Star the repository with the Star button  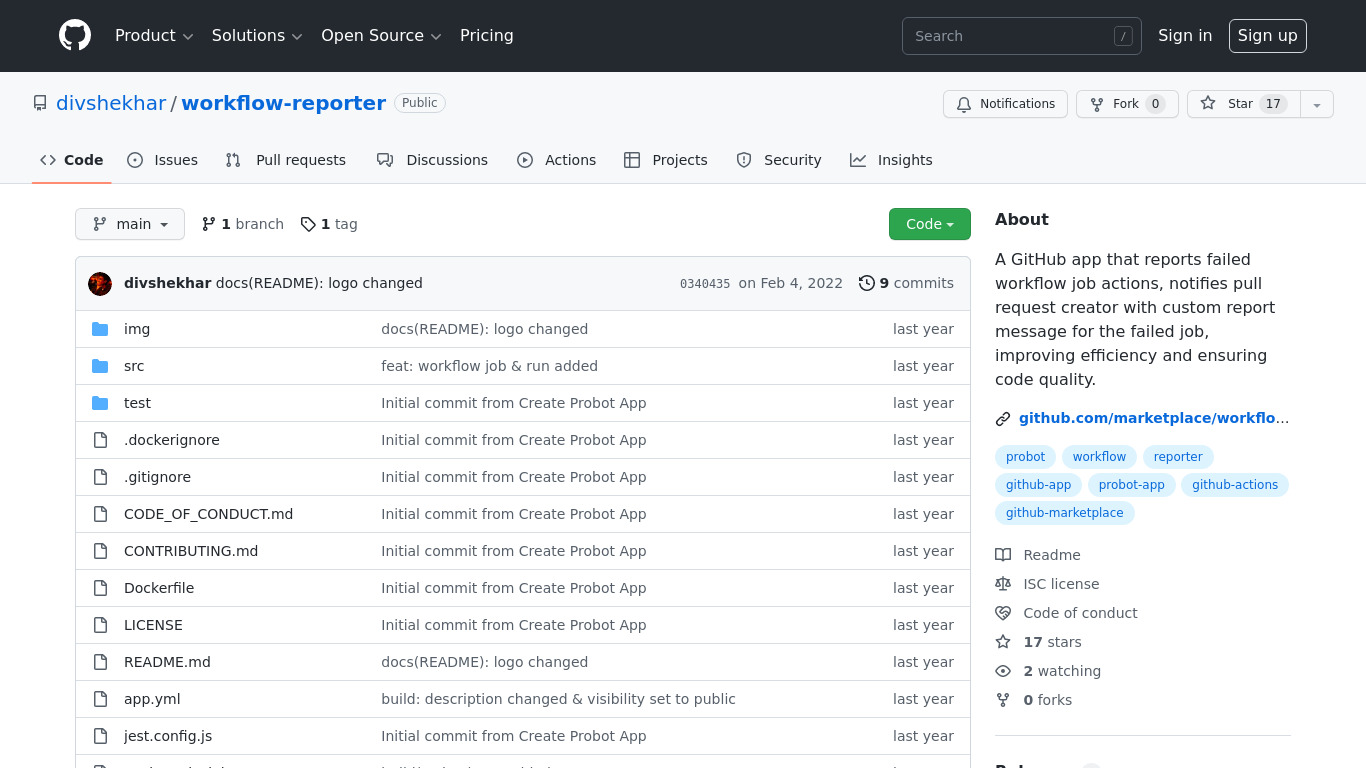pyautogui.click(x=1243, y=104)
